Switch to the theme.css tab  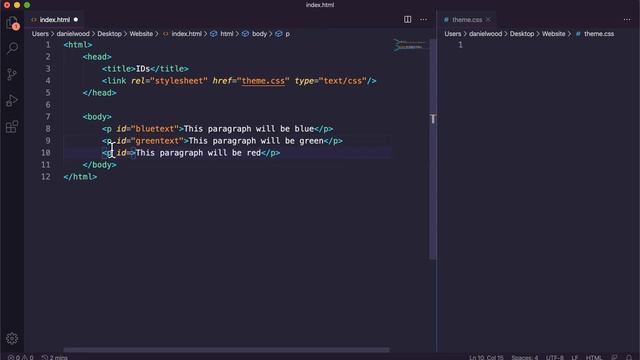tap(467, 20)
